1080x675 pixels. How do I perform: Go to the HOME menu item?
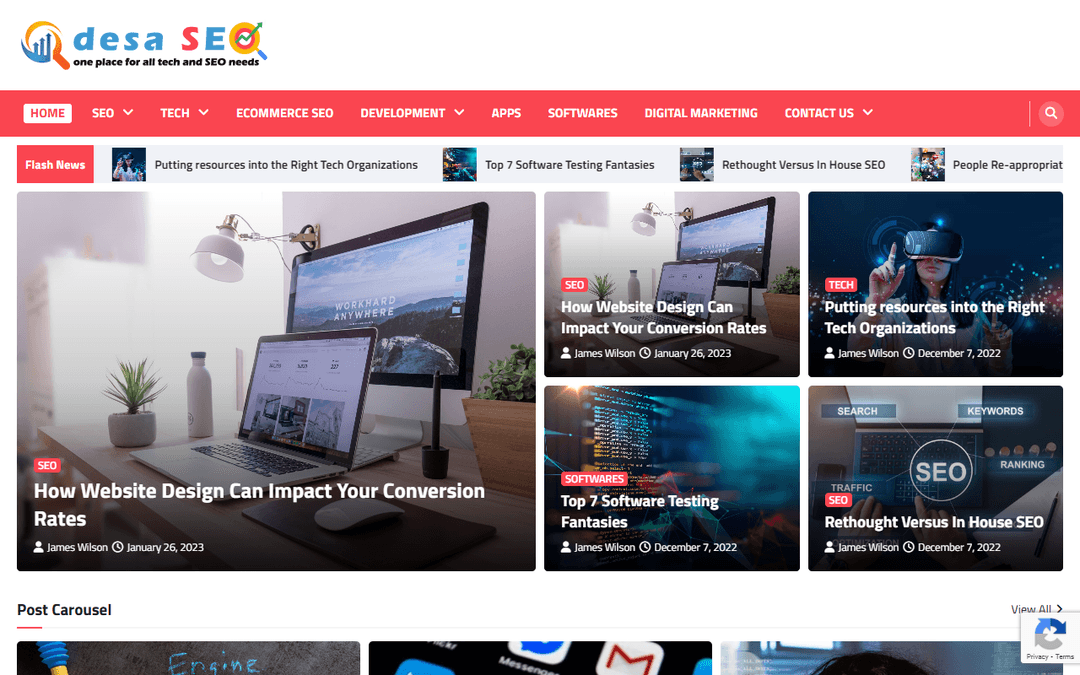pos(48,113)
